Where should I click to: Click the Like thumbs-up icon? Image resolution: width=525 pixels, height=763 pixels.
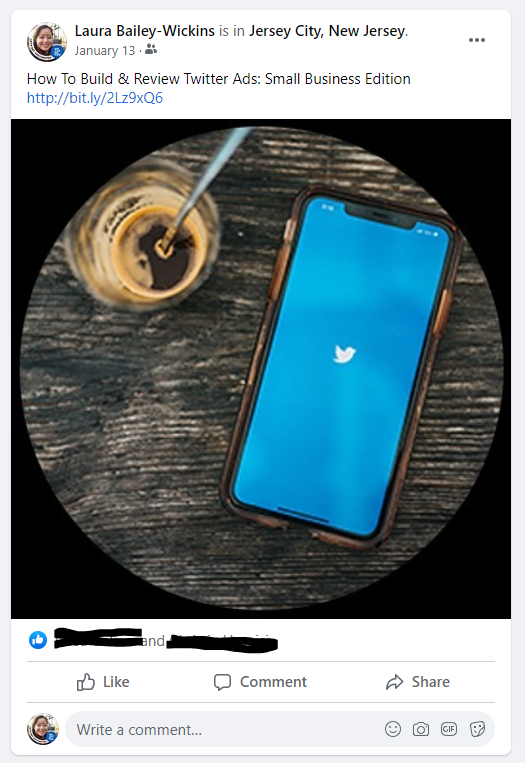86,682
